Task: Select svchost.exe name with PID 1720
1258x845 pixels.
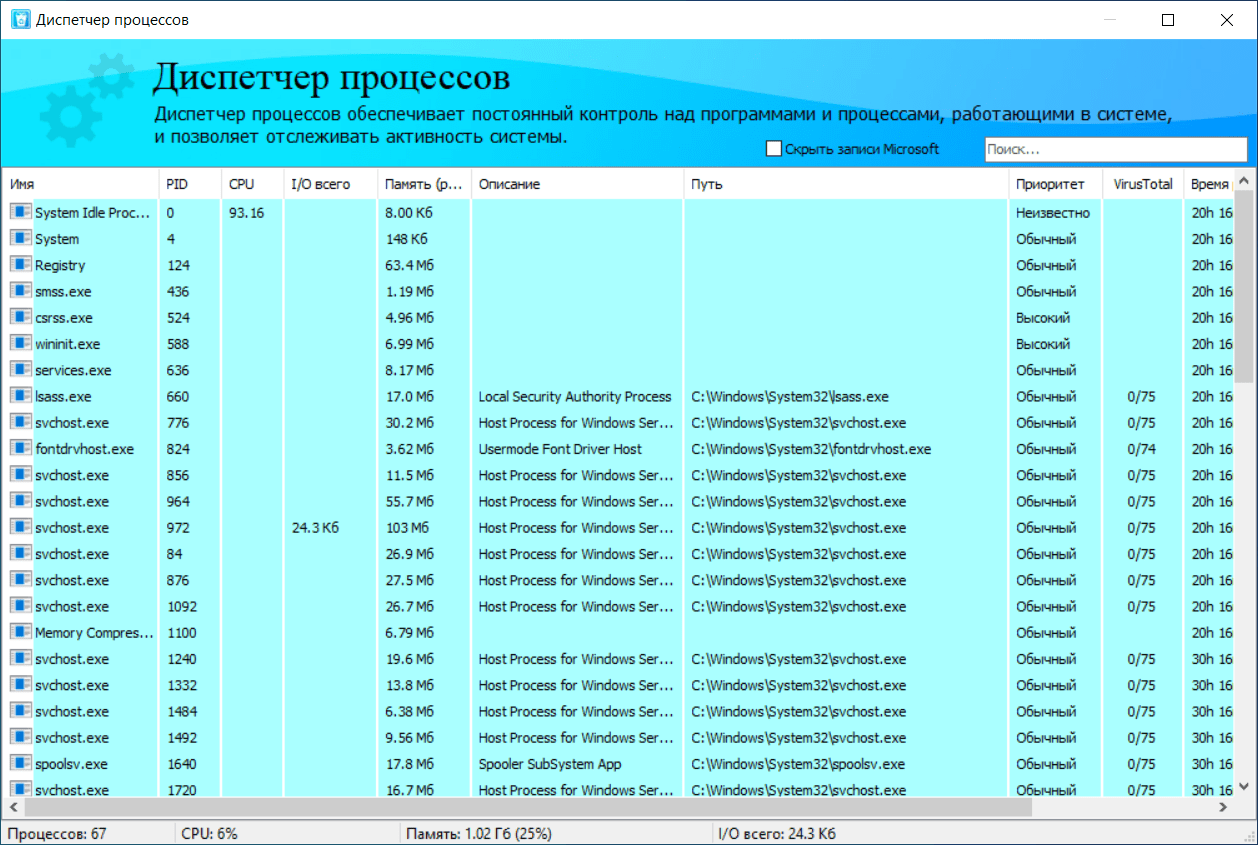Action: 72,790
